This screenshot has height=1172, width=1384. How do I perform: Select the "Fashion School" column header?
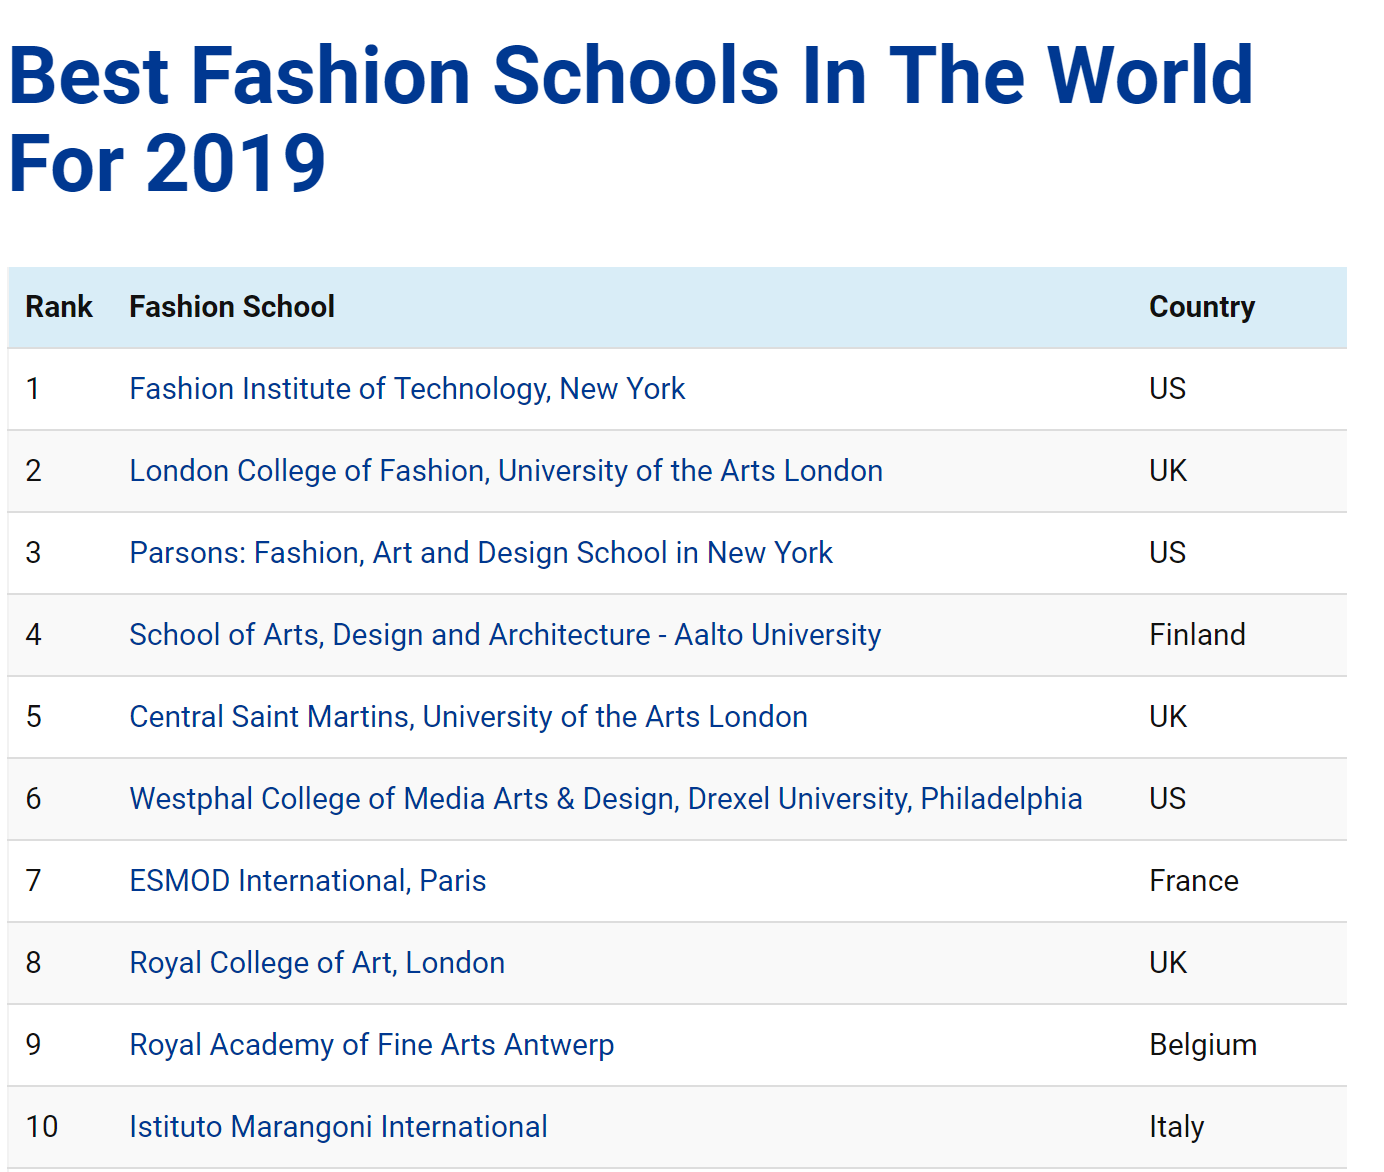point(232,307)
